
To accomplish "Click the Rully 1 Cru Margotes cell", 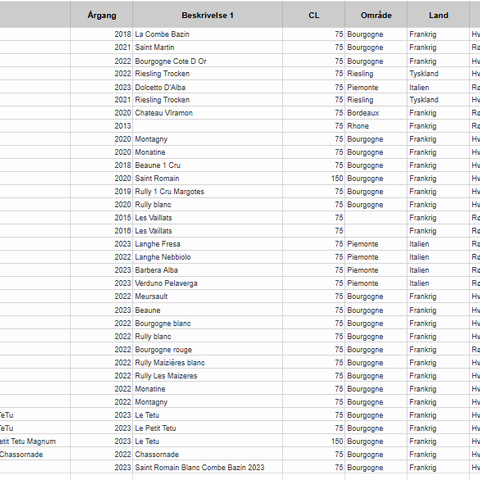I will coord(207,191).
